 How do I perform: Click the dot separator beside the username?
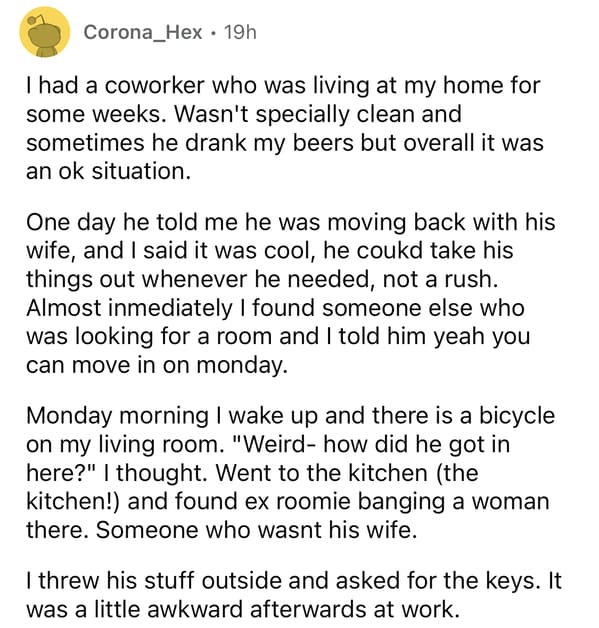(213, 33)
